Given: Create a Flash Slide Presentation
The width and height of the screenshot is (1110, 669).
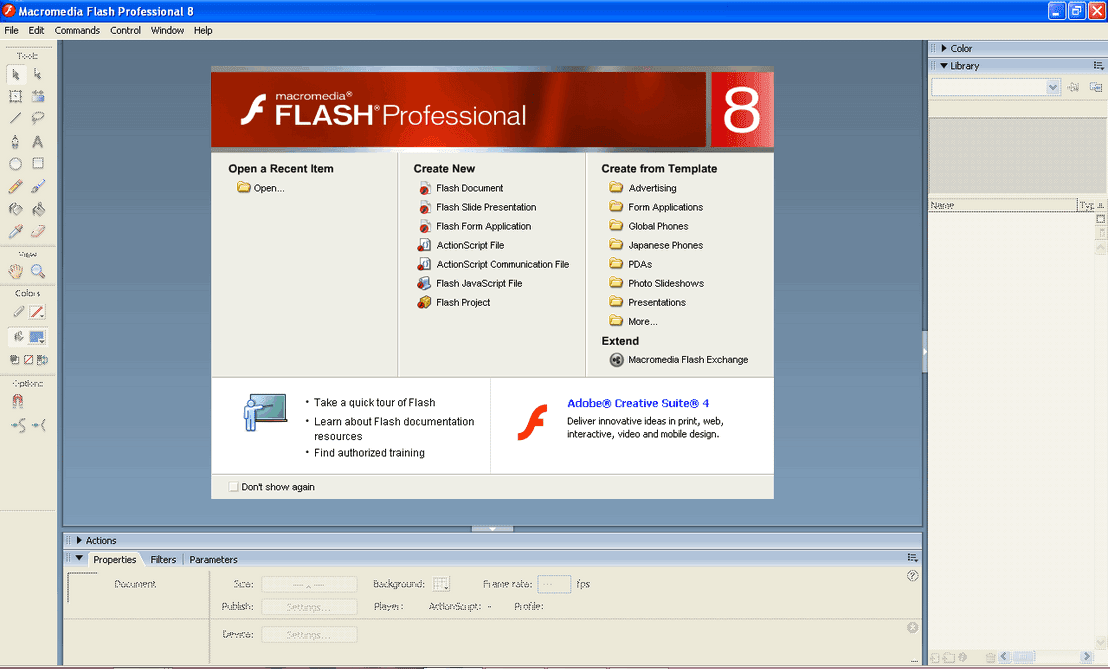Looking at the screenshot, I should pyautogui.click(x=477, y=207).
